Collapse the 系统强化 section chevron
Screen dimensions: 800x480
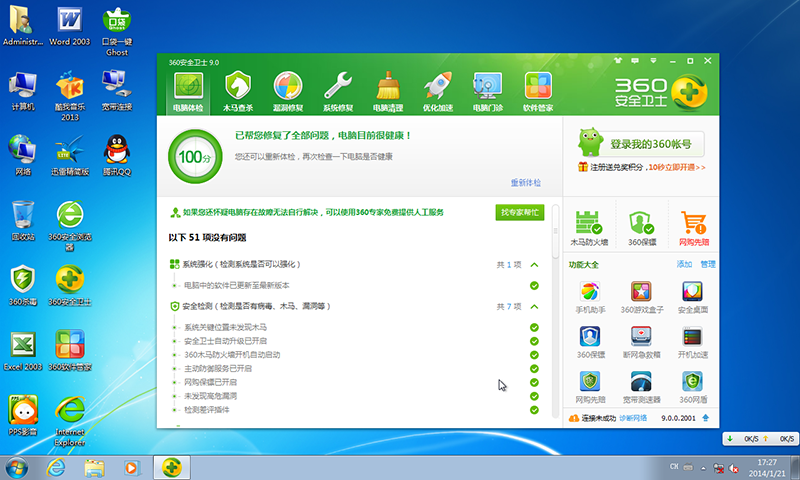click(x=534, y=265)
